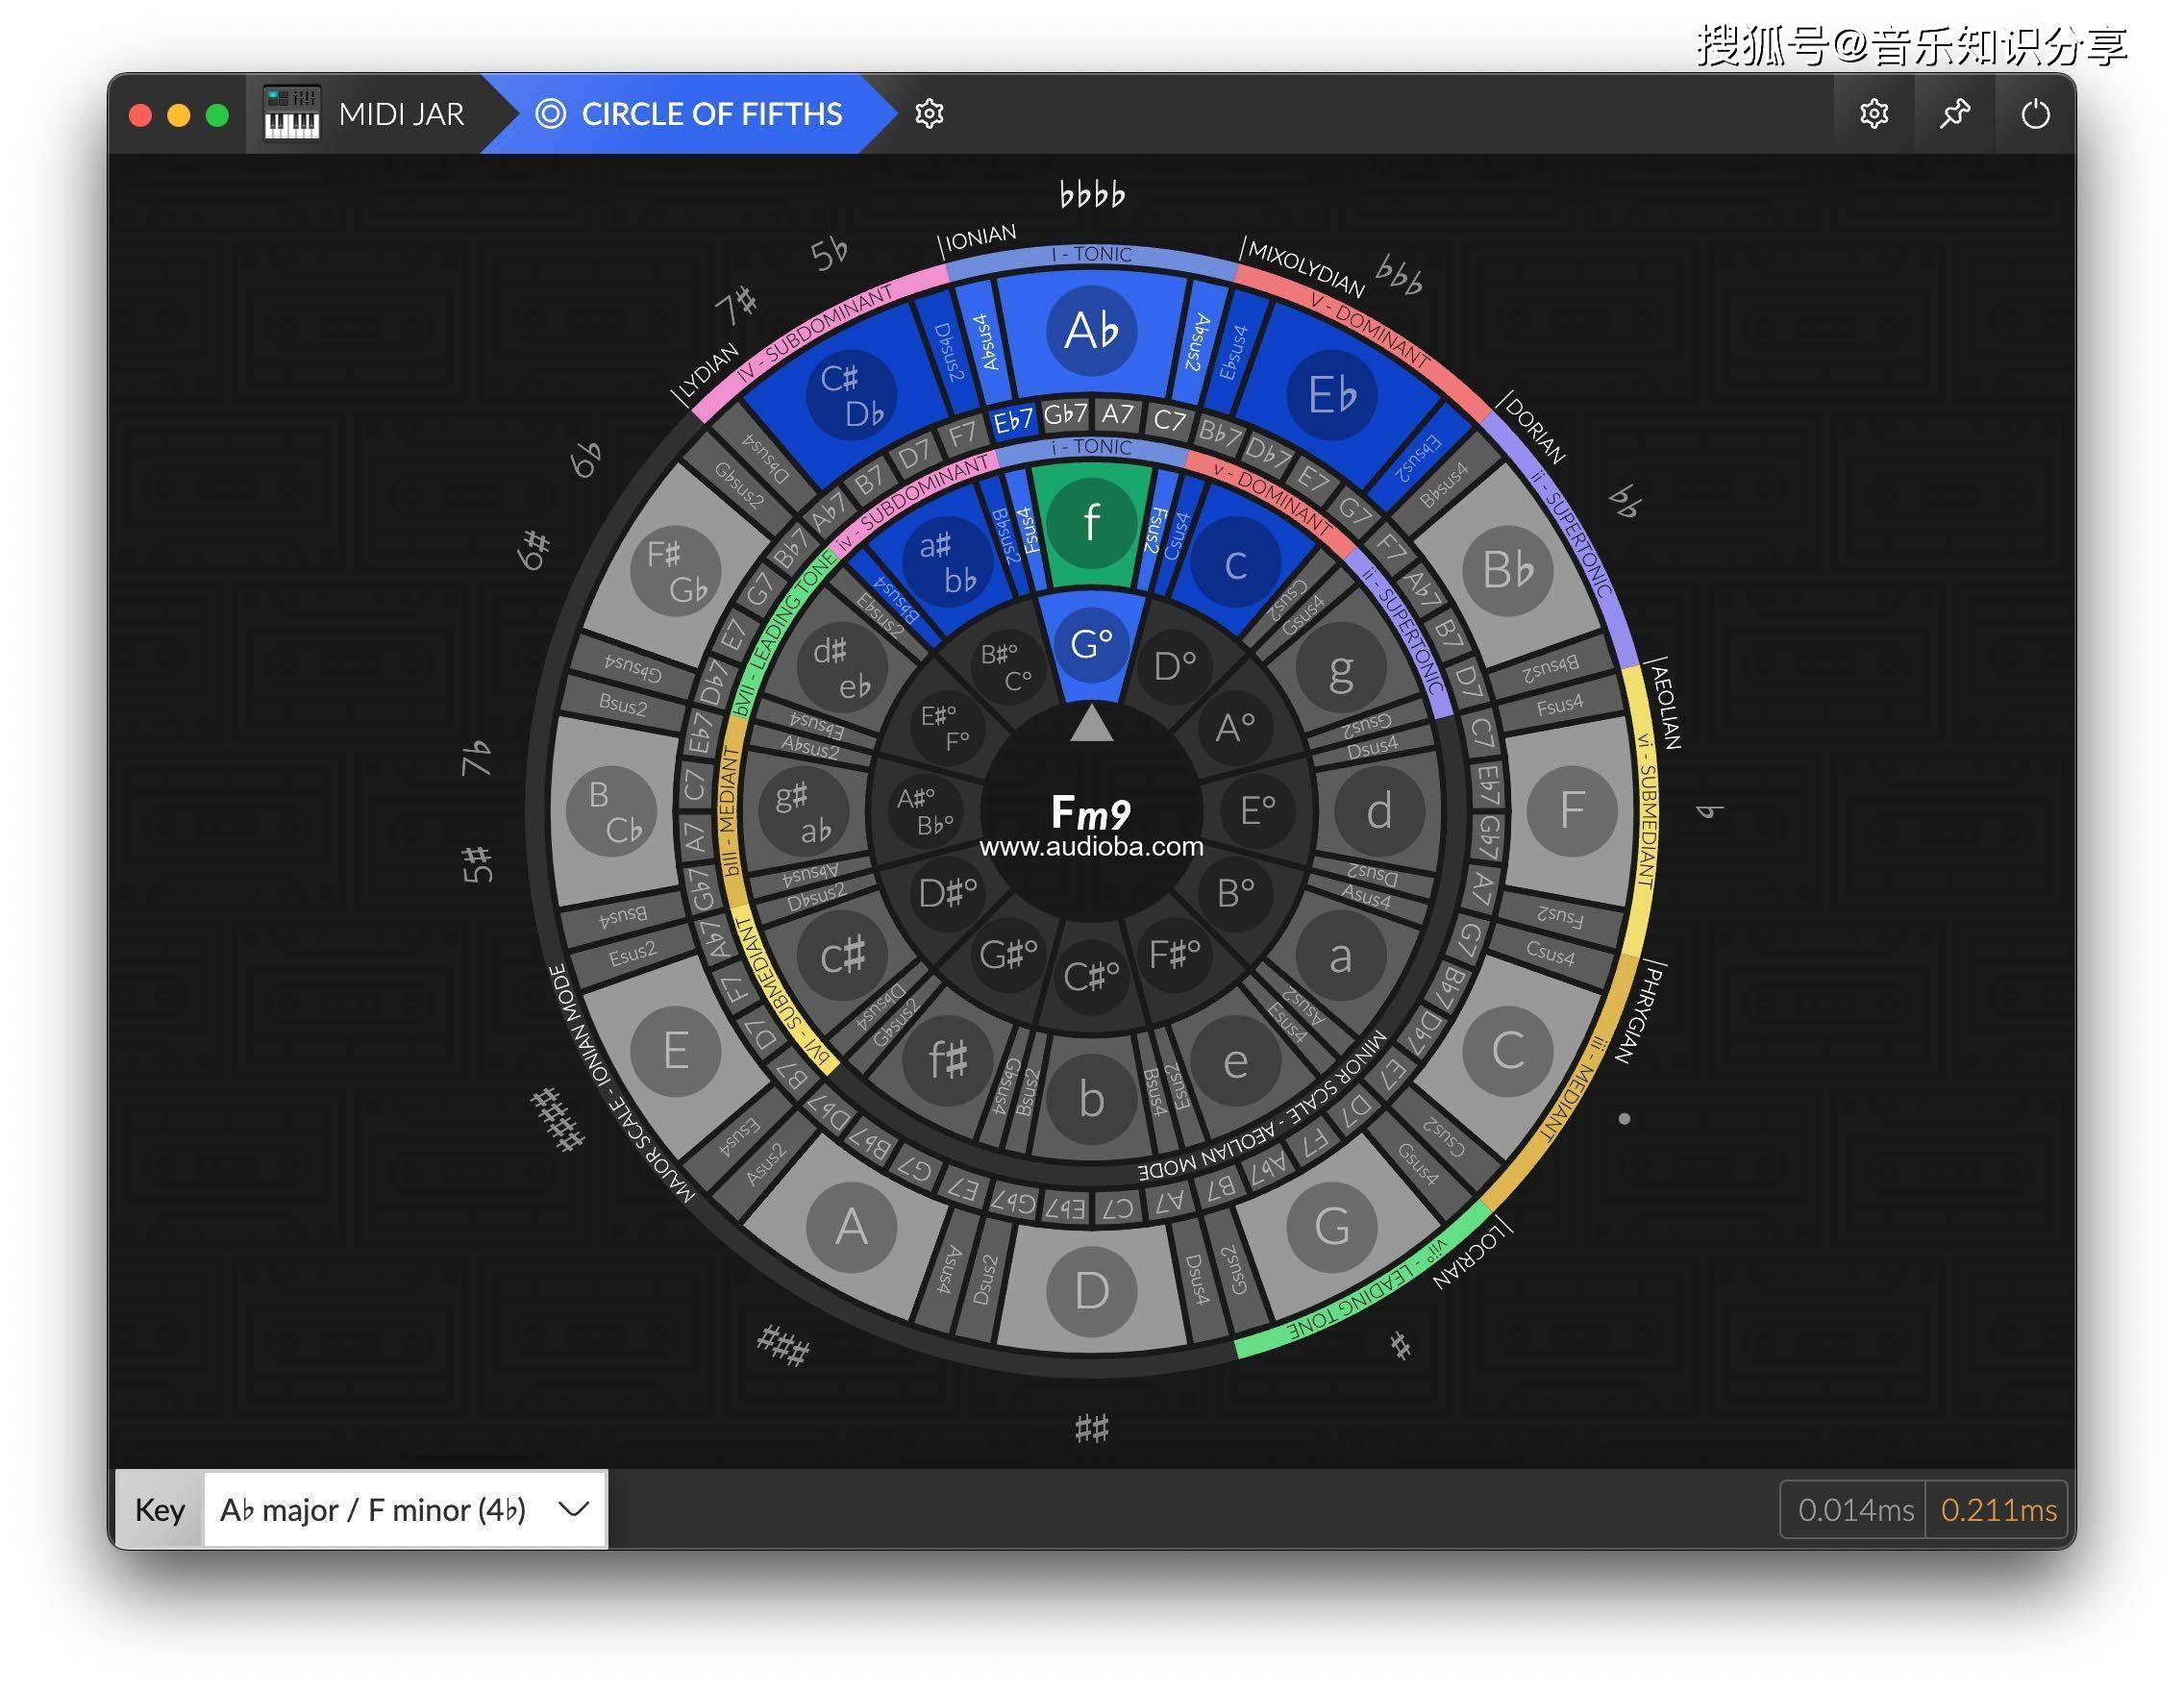The image size is (2184, 1692).
Task: Select the C major key segment
Action: pos(1507,1051)
